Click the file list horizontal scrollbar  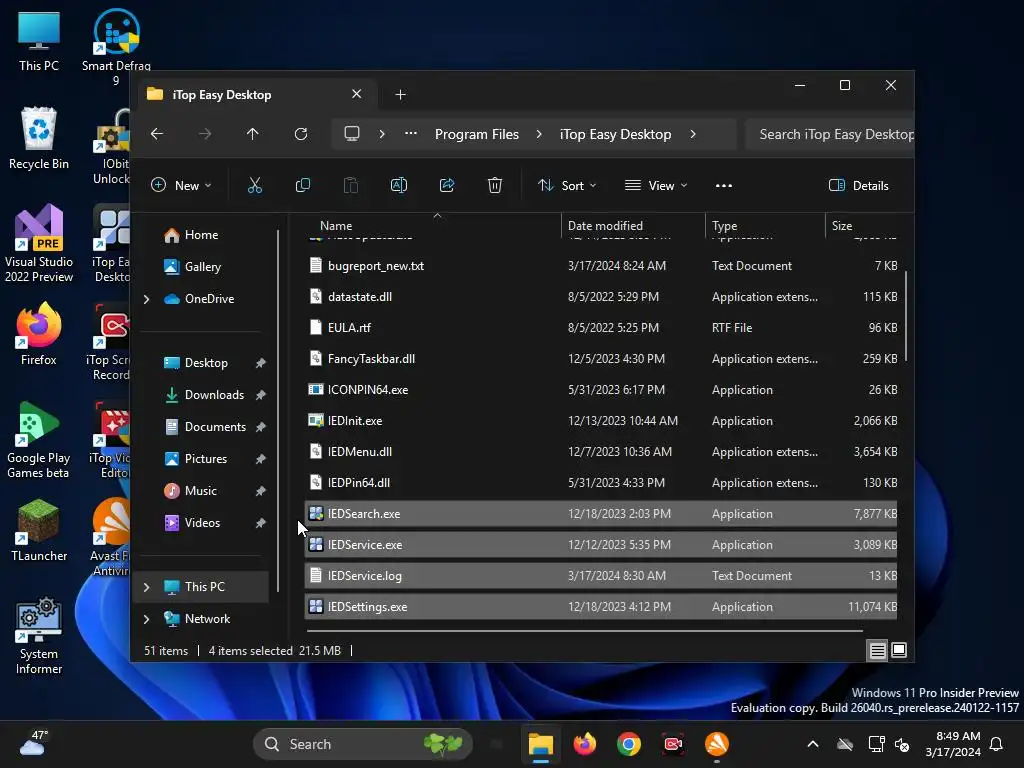(x=584, y=631)
